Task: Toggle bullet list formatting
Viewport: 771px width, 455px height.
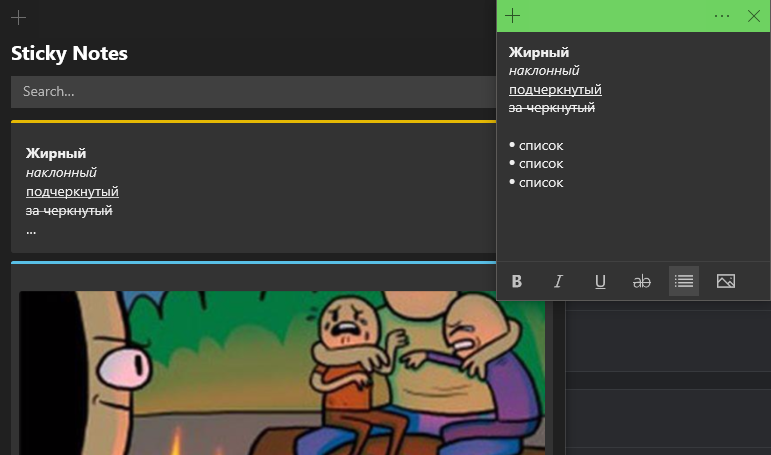Action: [683, 281]
